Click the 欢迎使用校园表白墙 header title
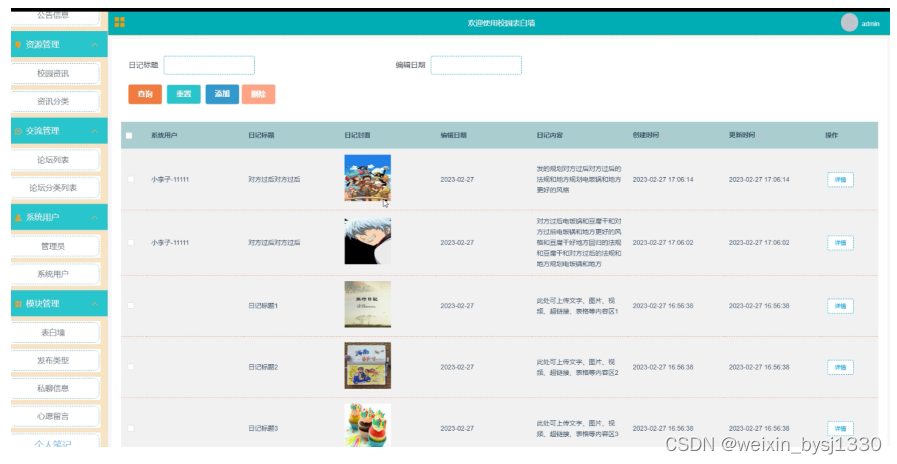The height and width of the screenshot is (464, 897). (501, 23)
